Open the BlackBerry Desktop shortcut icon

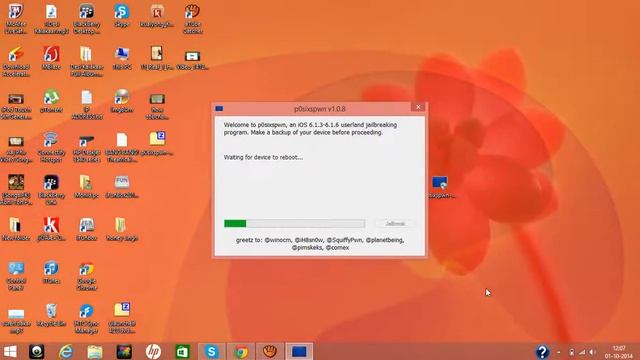87,18
